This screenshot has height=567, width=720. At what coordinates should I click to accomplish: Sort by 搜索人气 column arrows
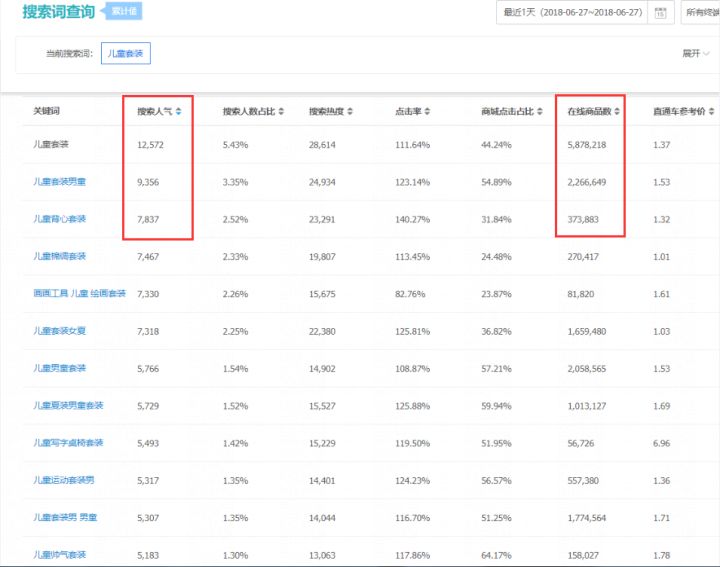178,112
